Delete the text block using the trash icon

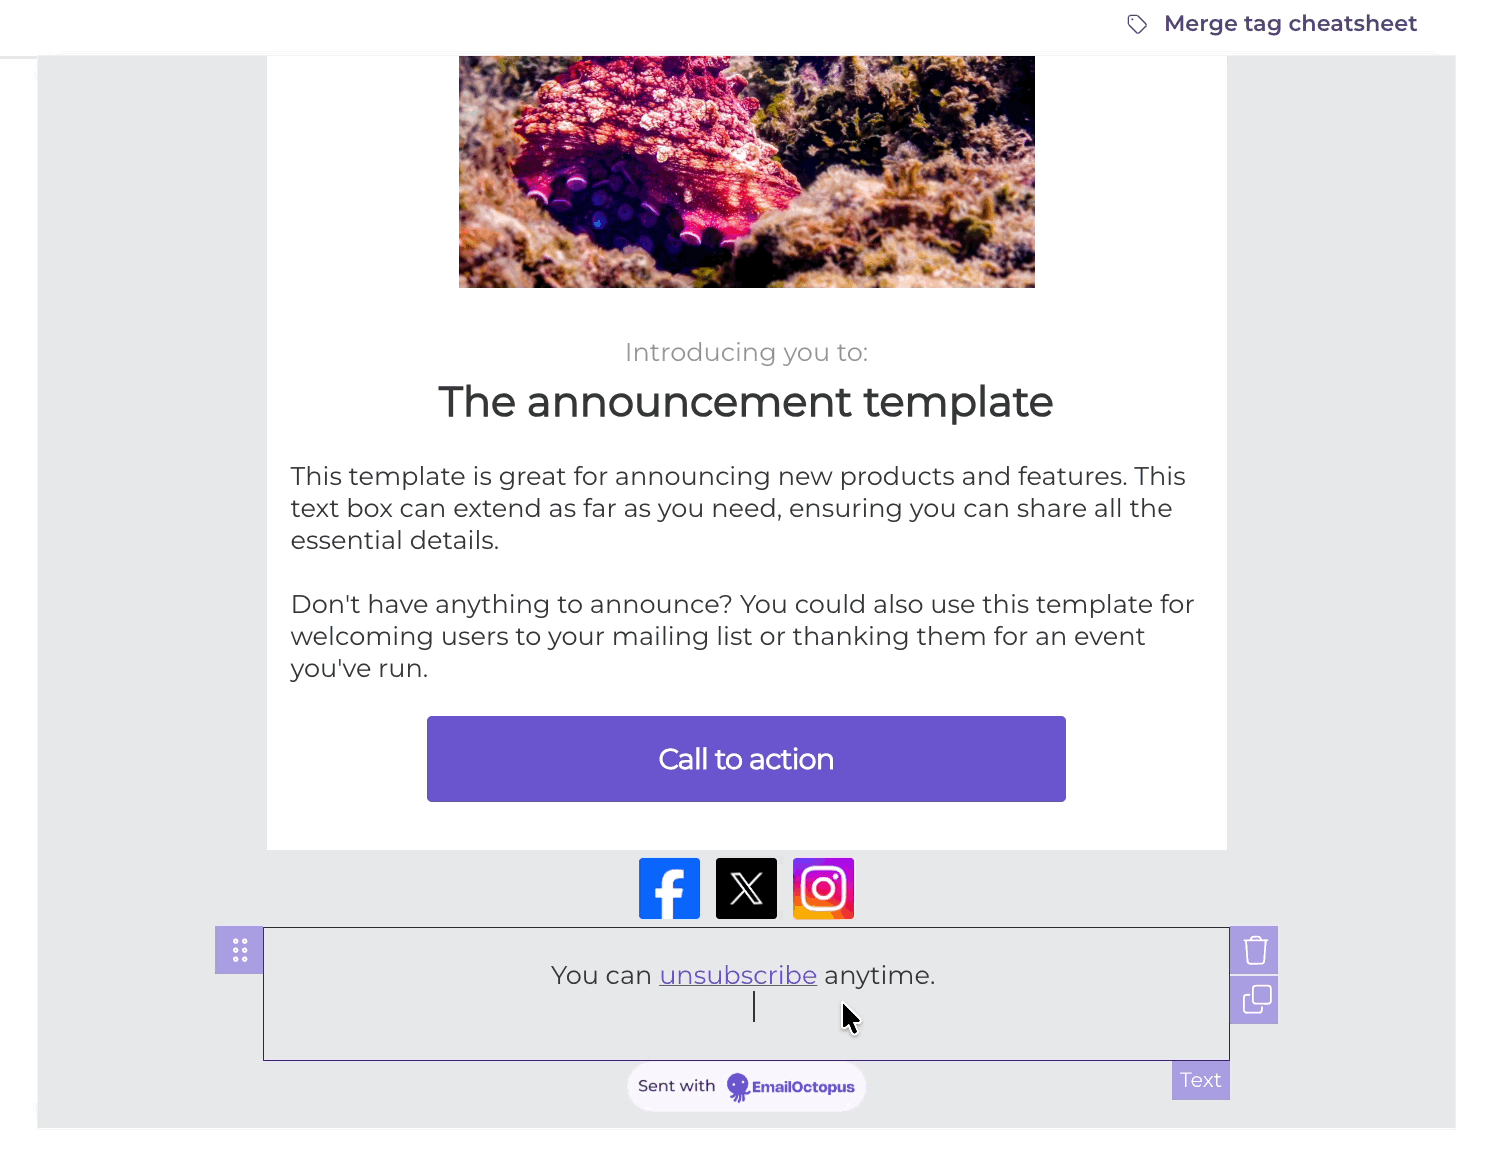pos(1255,950)
